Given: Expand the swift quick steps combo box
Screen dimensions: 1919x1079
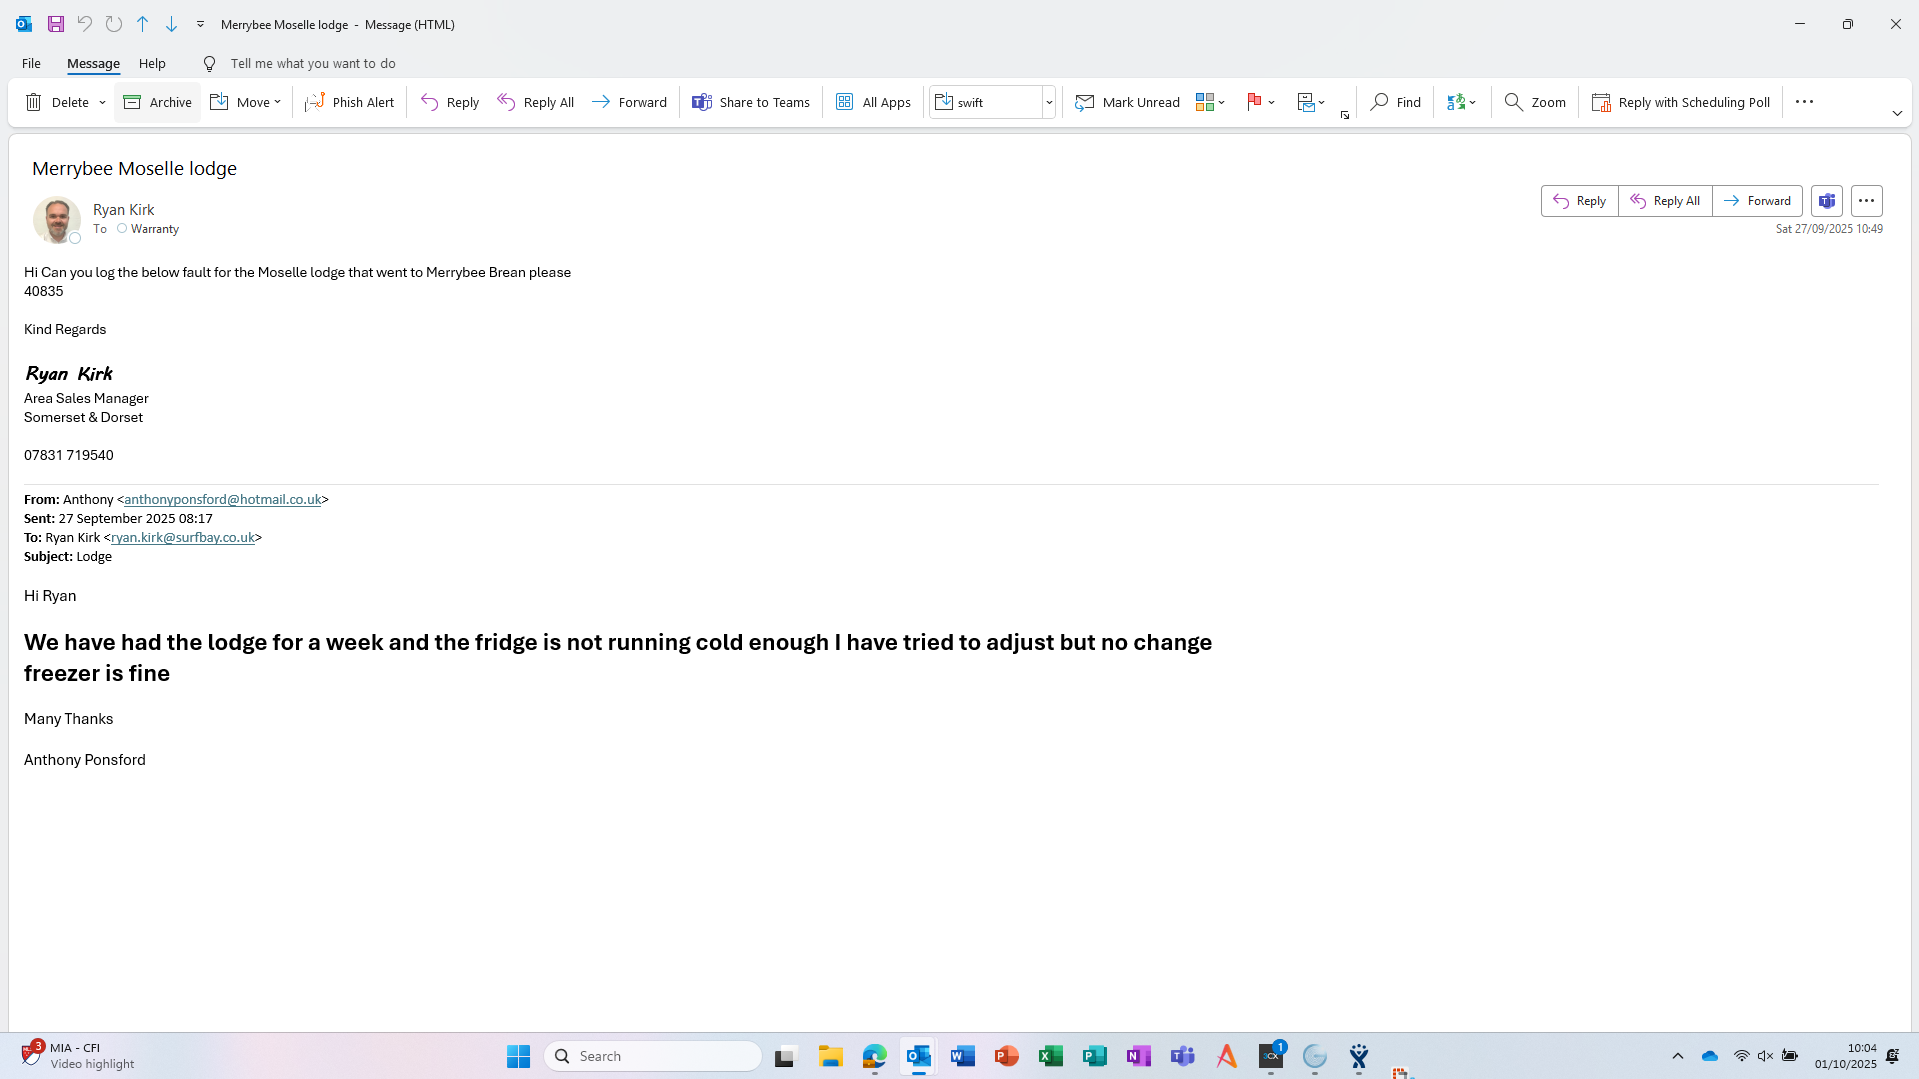Looking at the screenshot, I should 1049,102.
